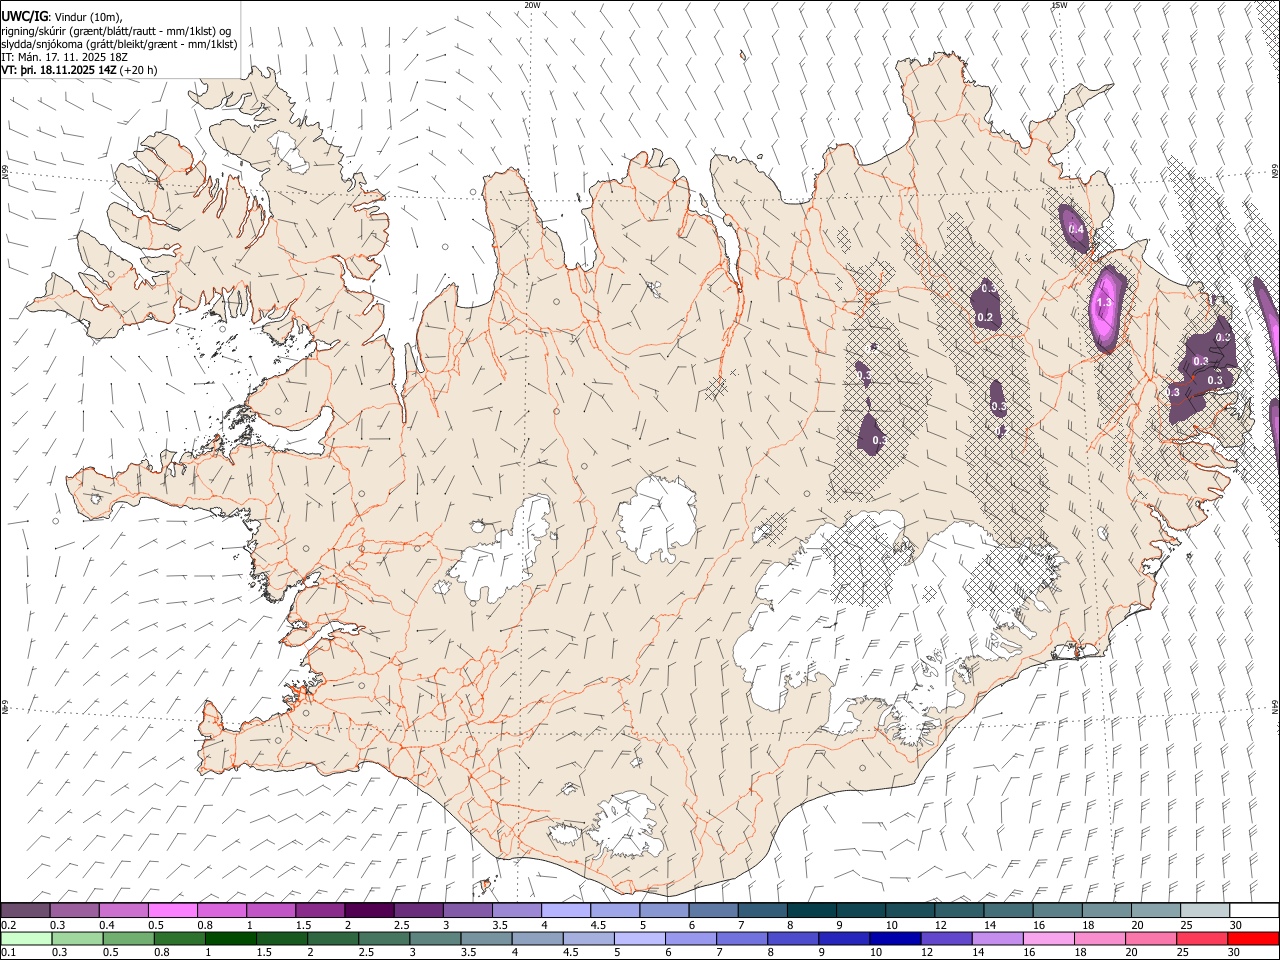Select the light lavender 4 snow legend swatch
The image size is (1280, 960).
tap(566, 911)
